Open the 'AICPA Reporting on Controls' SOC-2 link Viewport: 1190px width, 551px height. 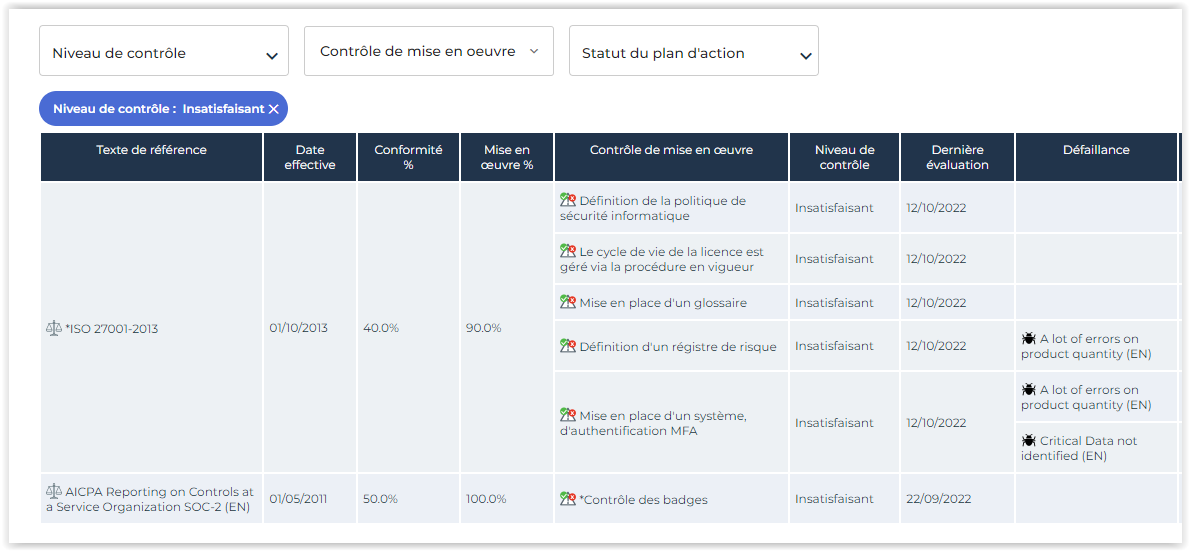pyautogui.click(x=150, y=499)
